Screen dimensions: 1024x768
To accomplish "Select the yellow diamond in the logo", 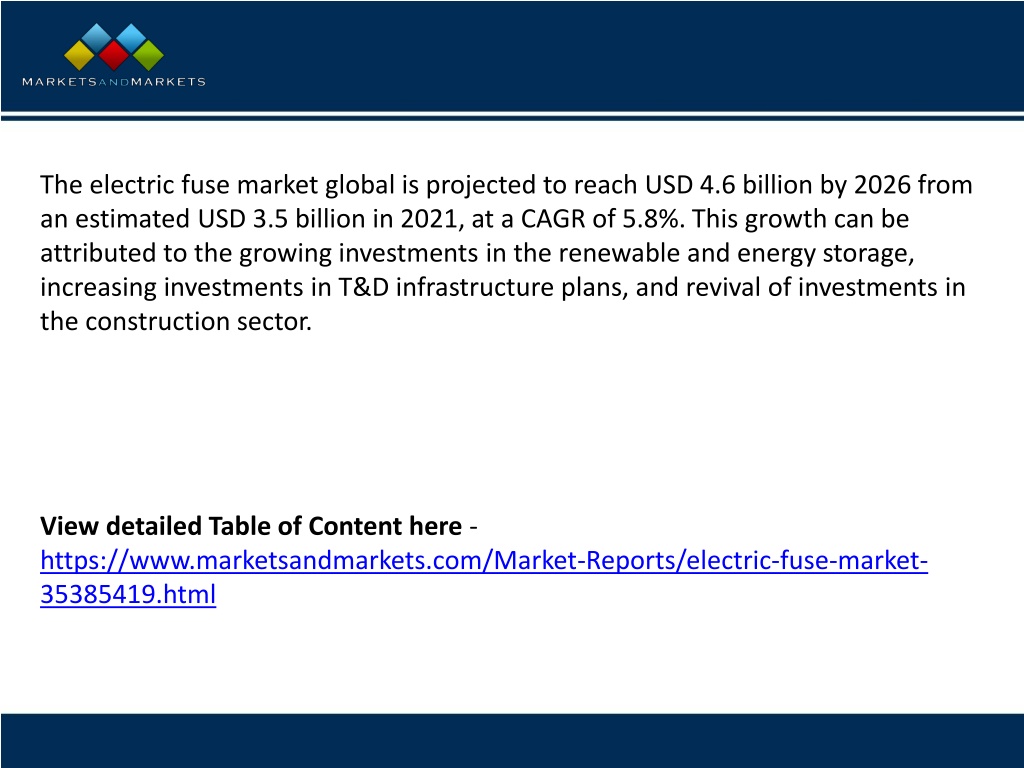I will click(80, 56).
